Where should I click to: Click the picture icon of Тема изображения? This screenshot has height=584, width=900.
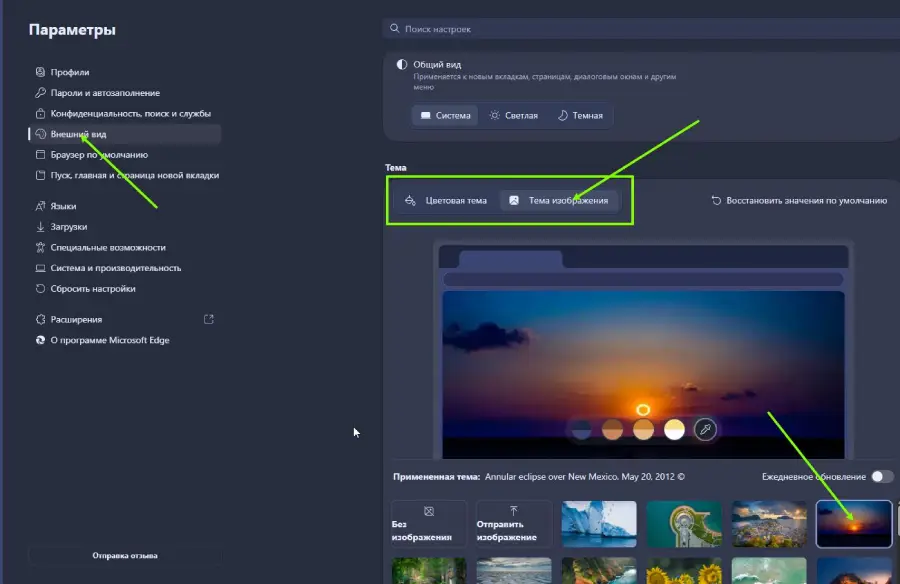514,200
